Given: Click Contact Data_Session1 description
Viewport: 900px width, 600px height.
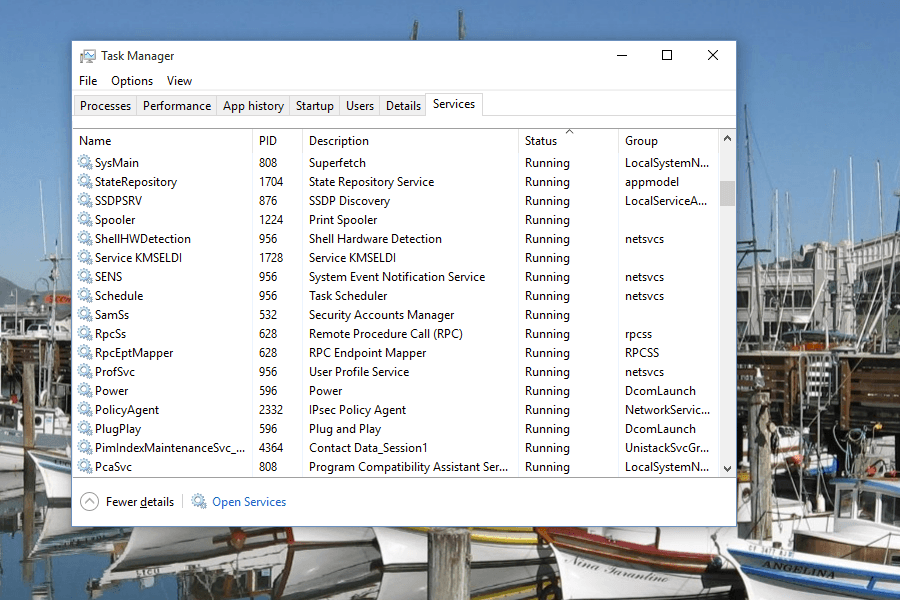Looking at the screenshot, I should [368, 448].
